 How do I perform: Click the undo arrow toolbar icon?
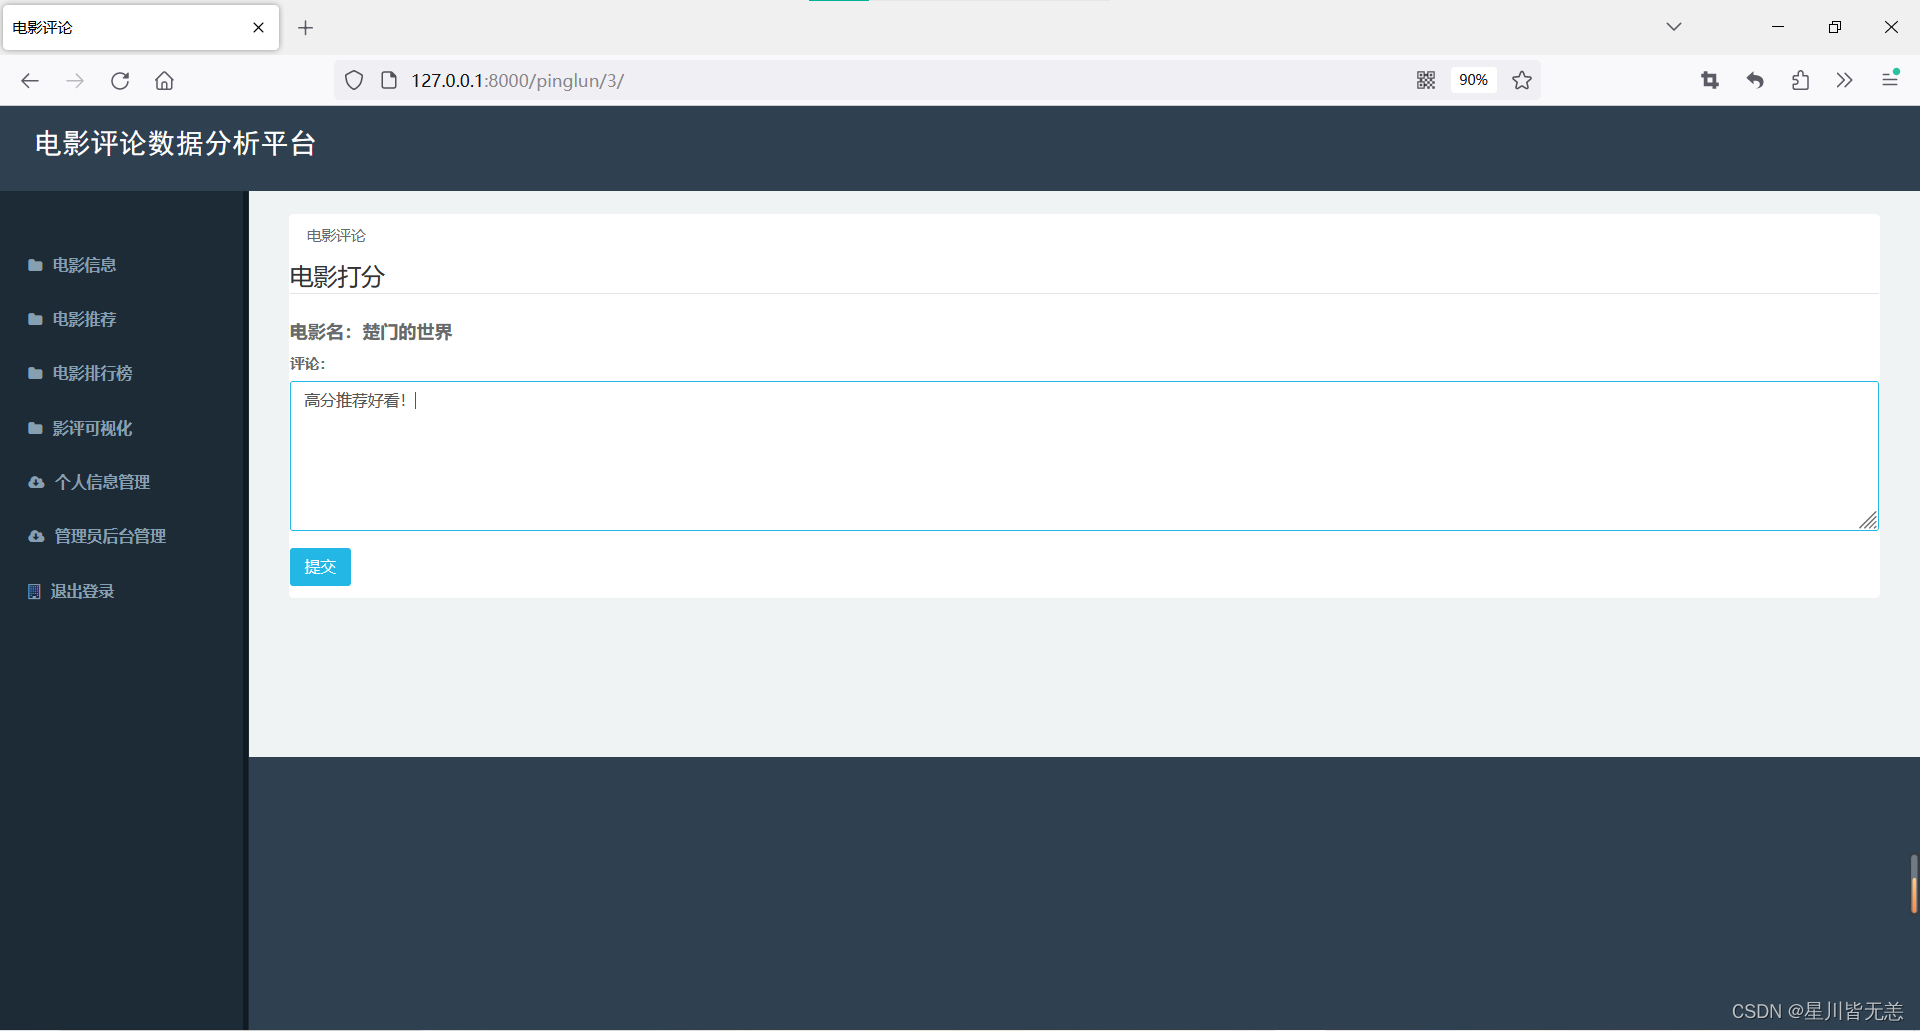click(x=1755, y=80)
